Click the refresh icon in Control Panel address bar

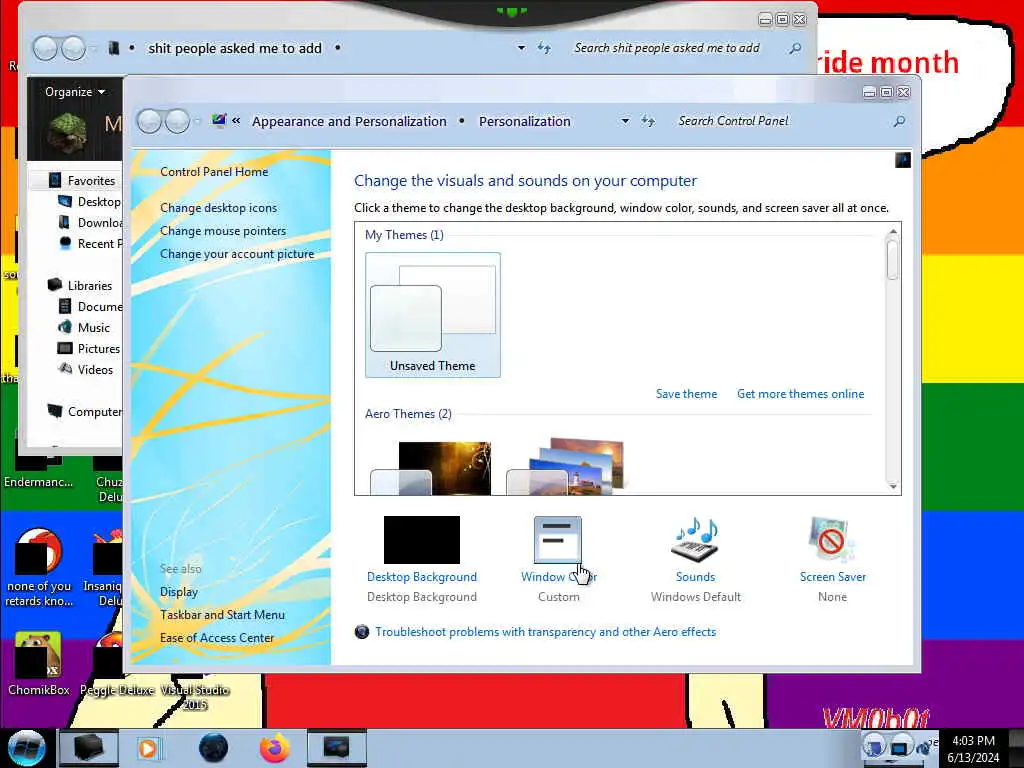click(x=648, y=121)
